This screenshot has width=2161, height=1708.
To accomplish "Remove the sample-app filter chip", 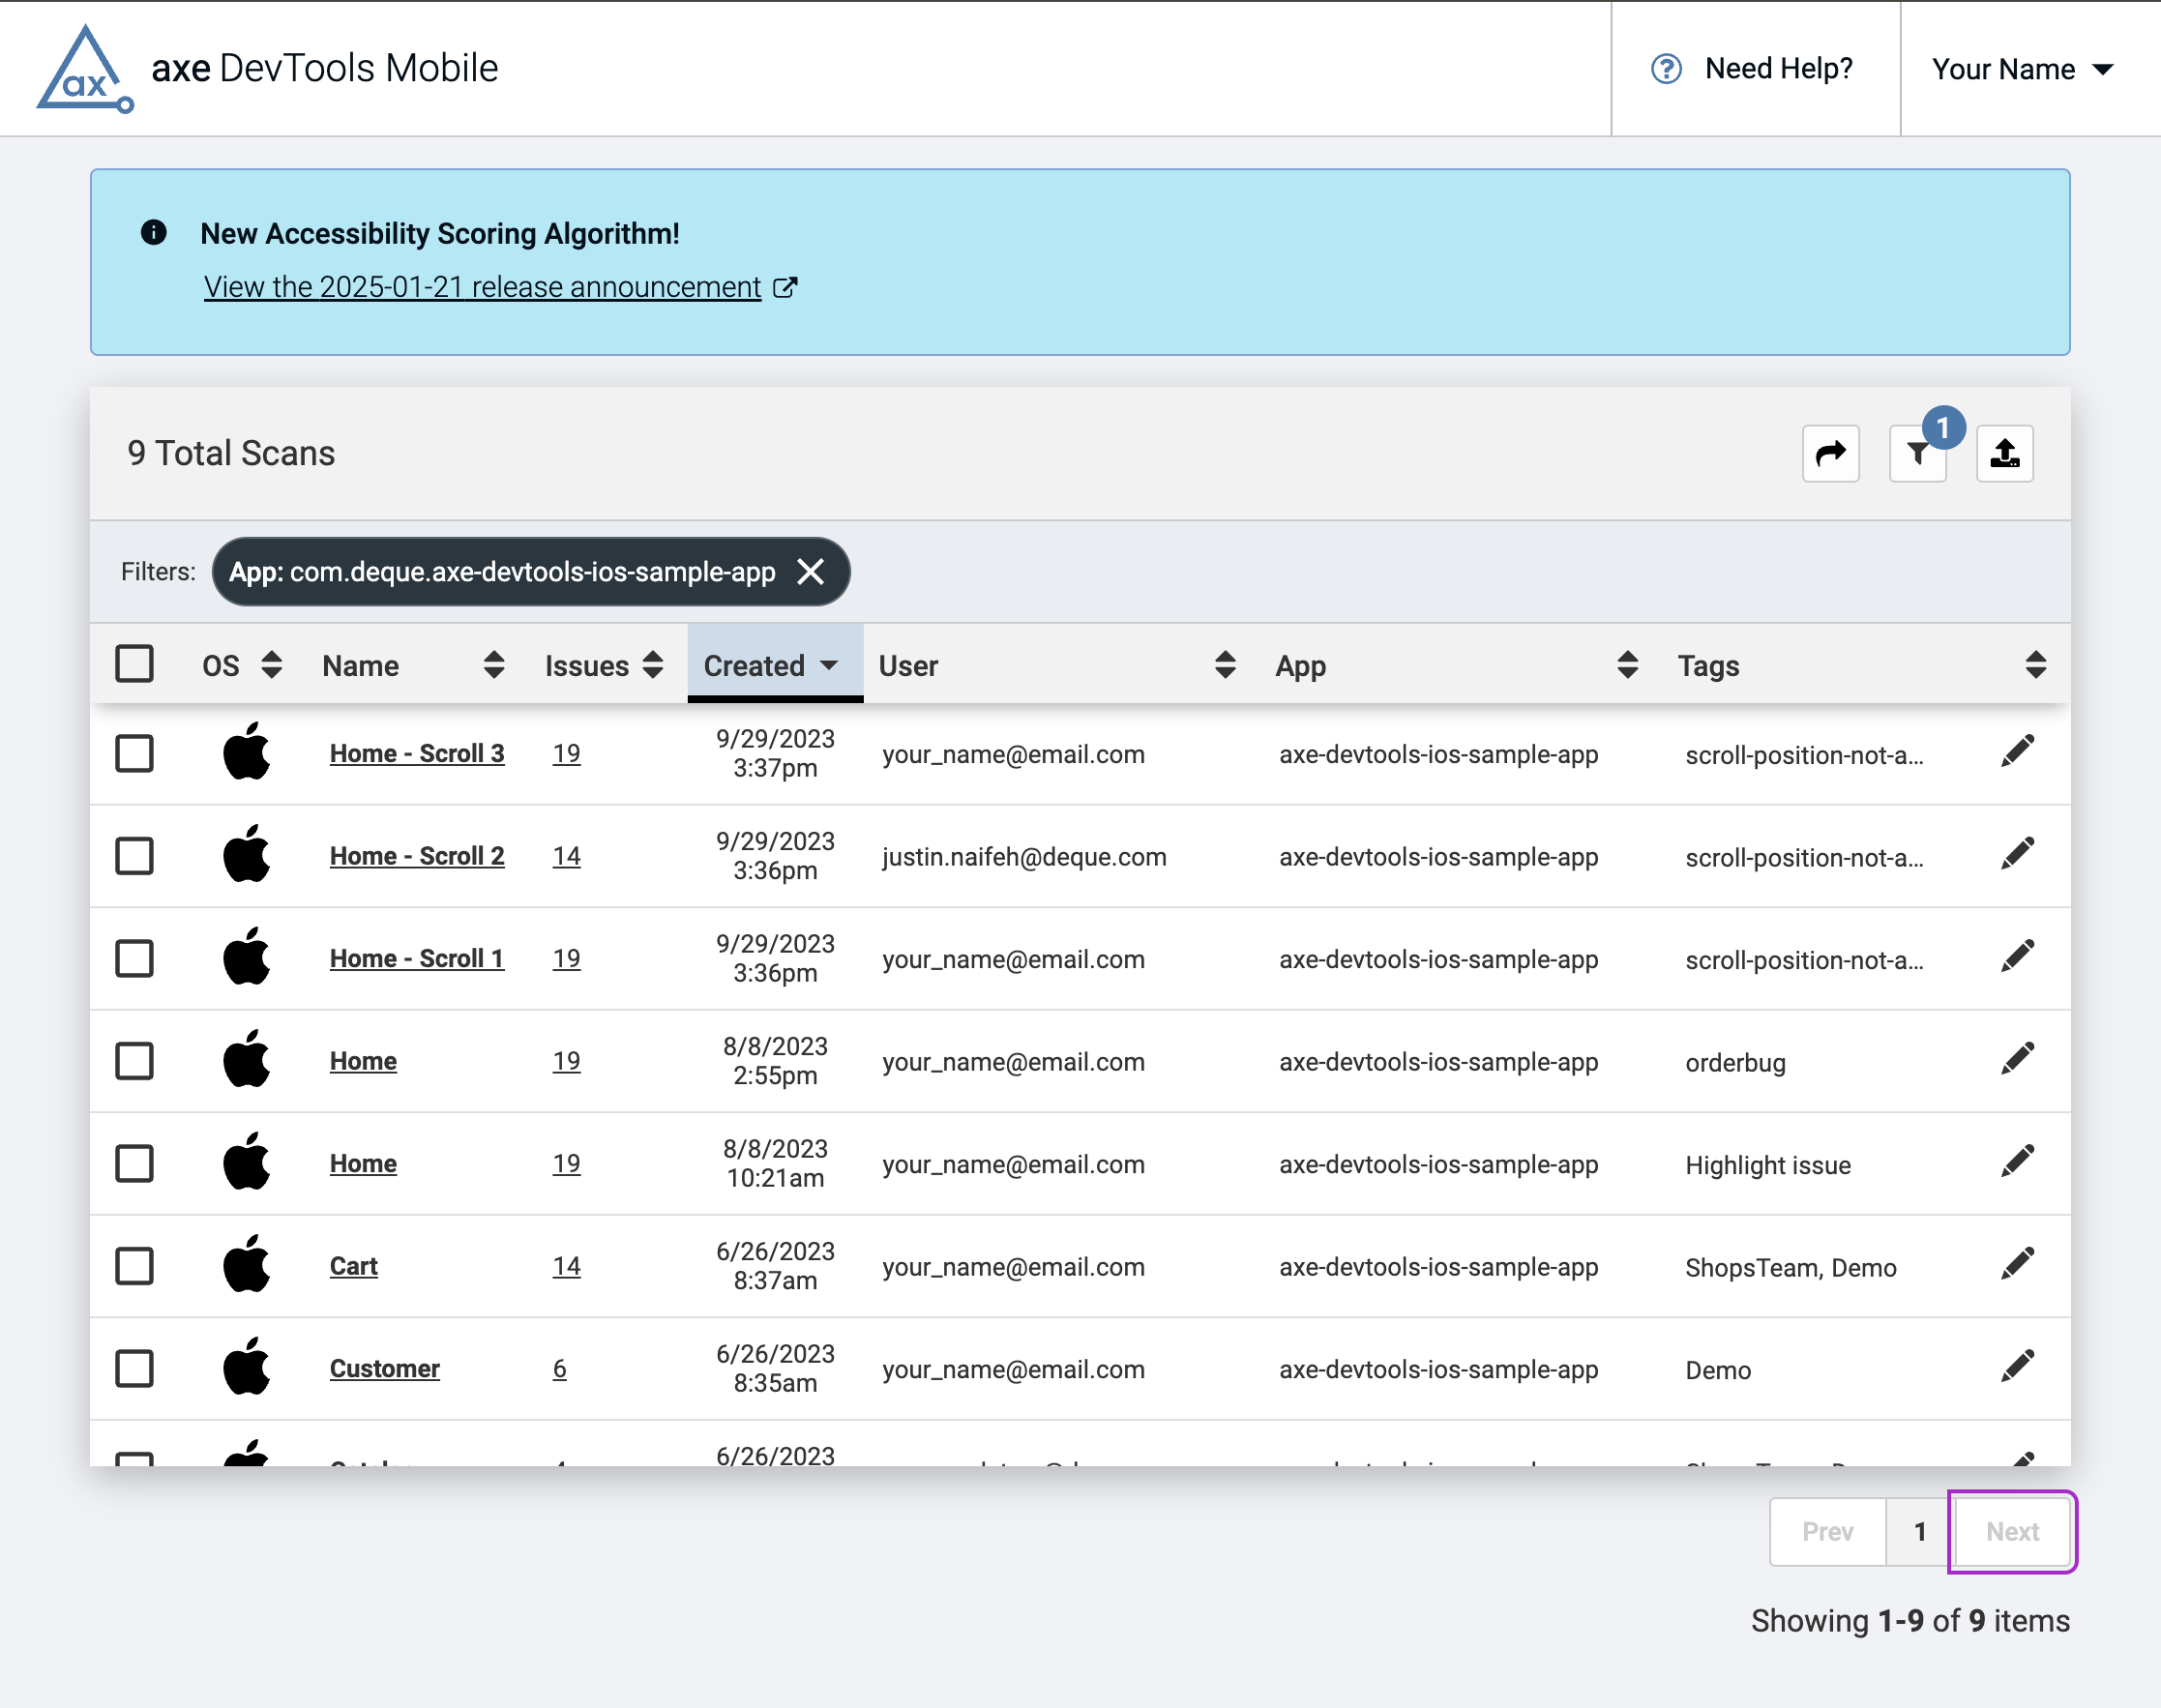I will click(812, 571).
